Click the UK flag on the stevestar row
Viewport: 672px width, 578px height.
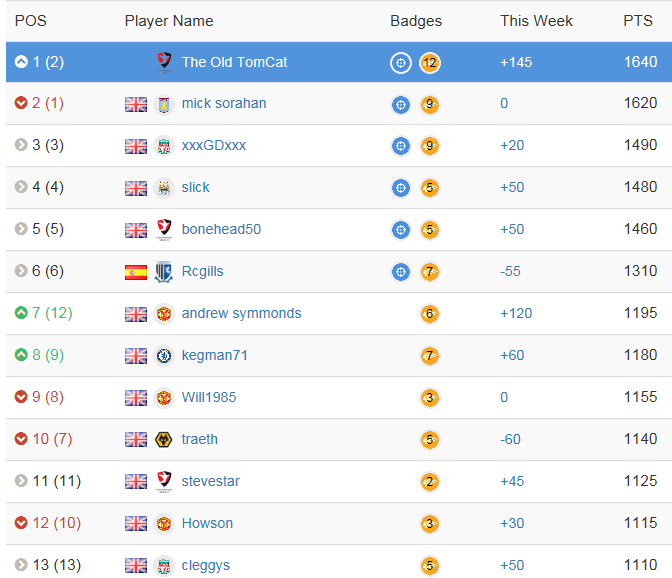point(136,482)
